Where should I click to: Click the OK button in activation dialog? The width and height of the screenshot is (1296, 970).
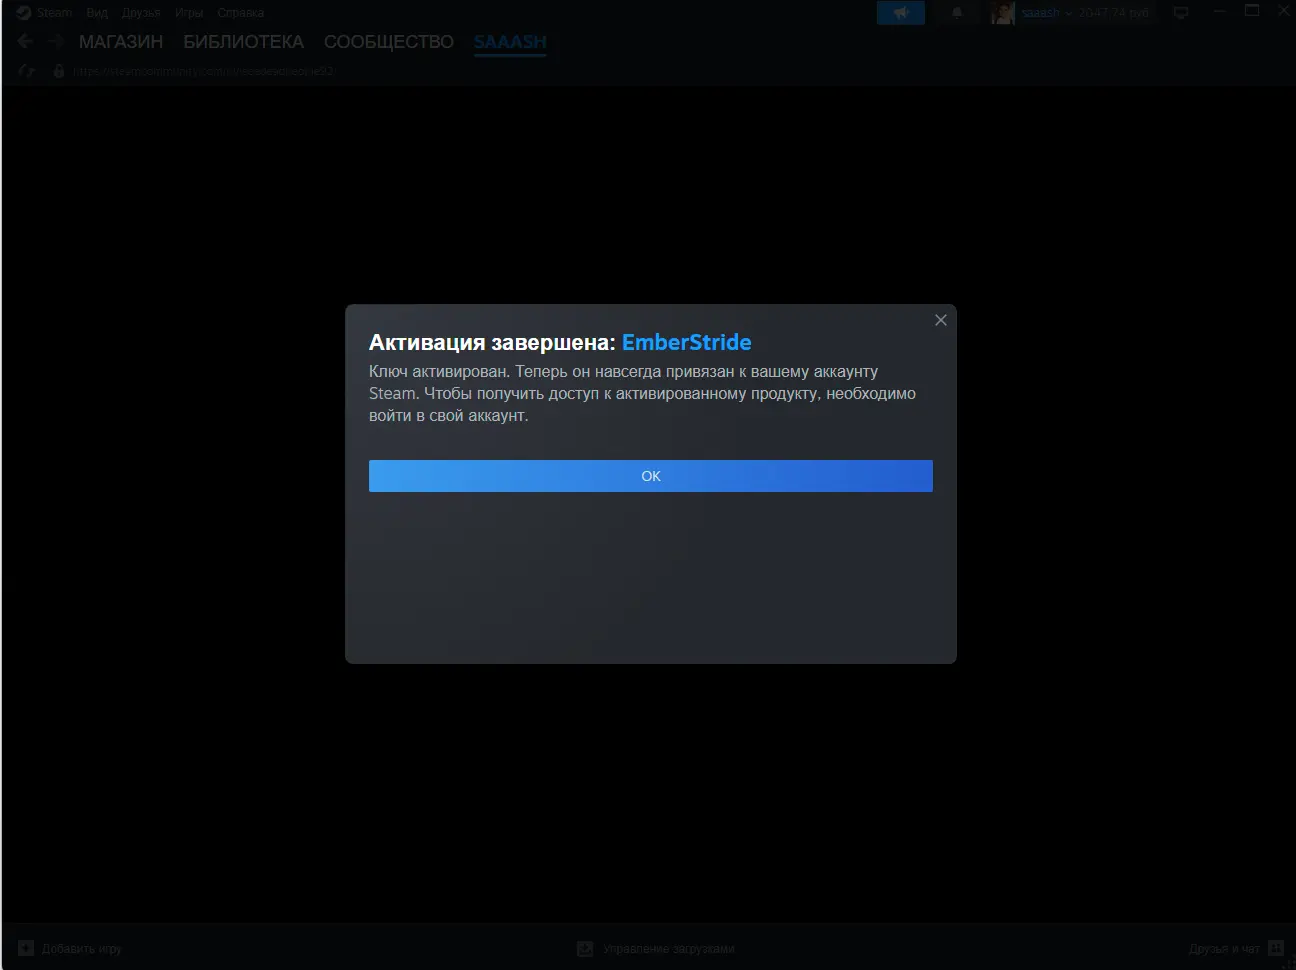click(650, 476)
